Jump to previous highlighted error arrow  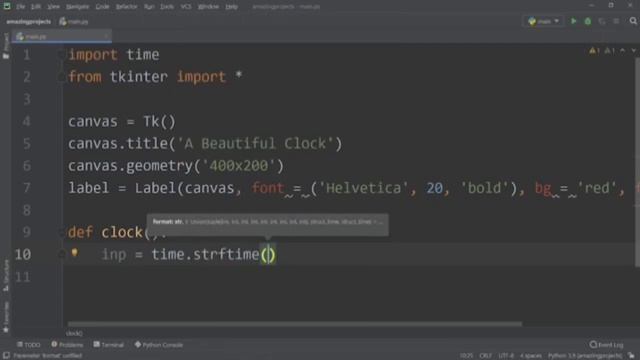pyautogui.click(x=622, y=51)
